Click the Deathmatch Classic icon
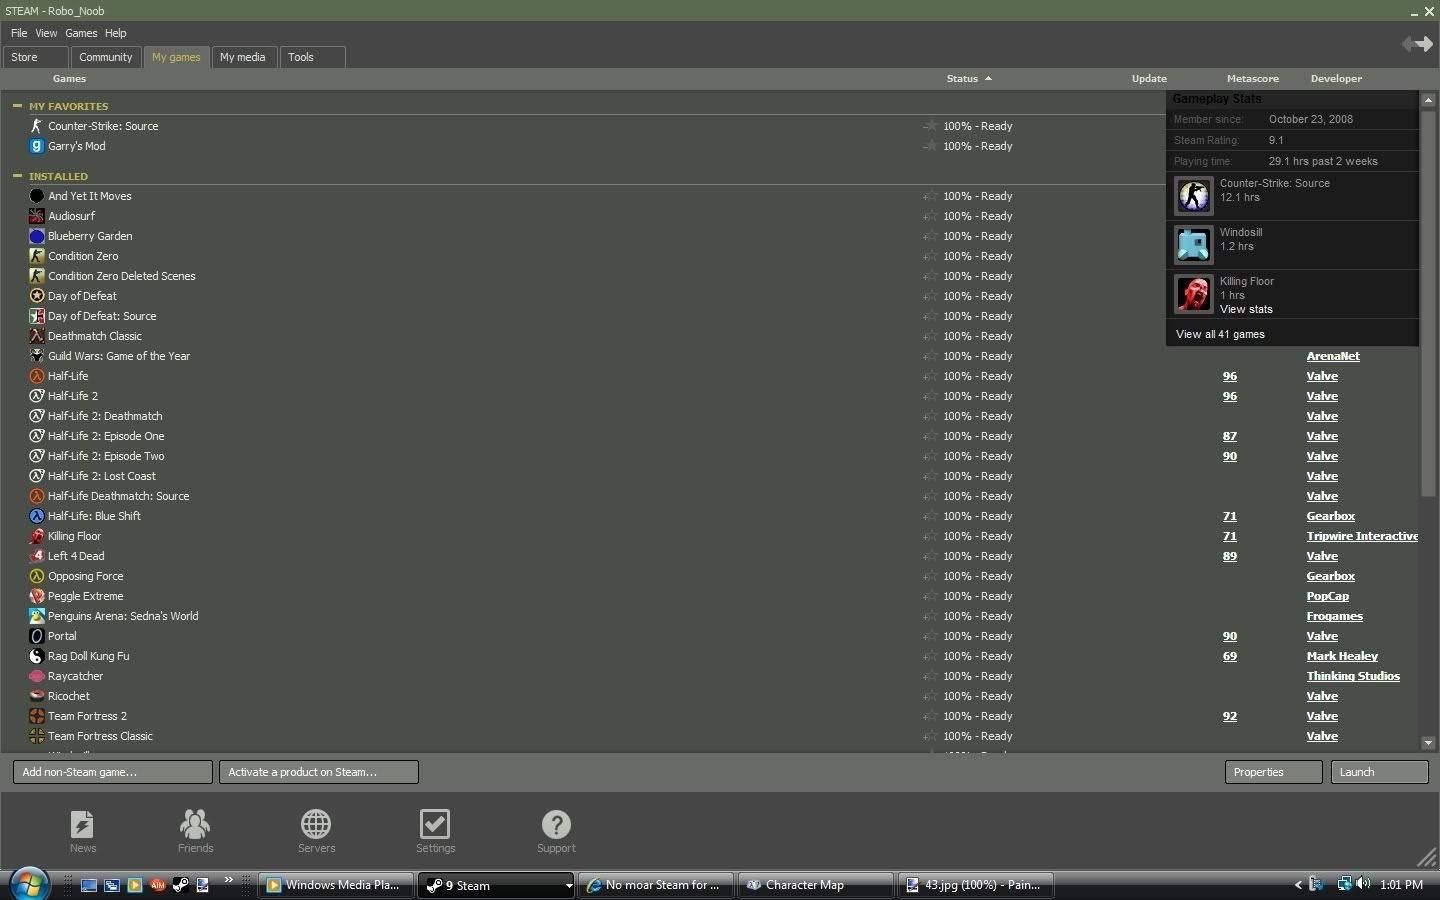The height and width of the screenshot is (900, 1440). tap(37, 336)
